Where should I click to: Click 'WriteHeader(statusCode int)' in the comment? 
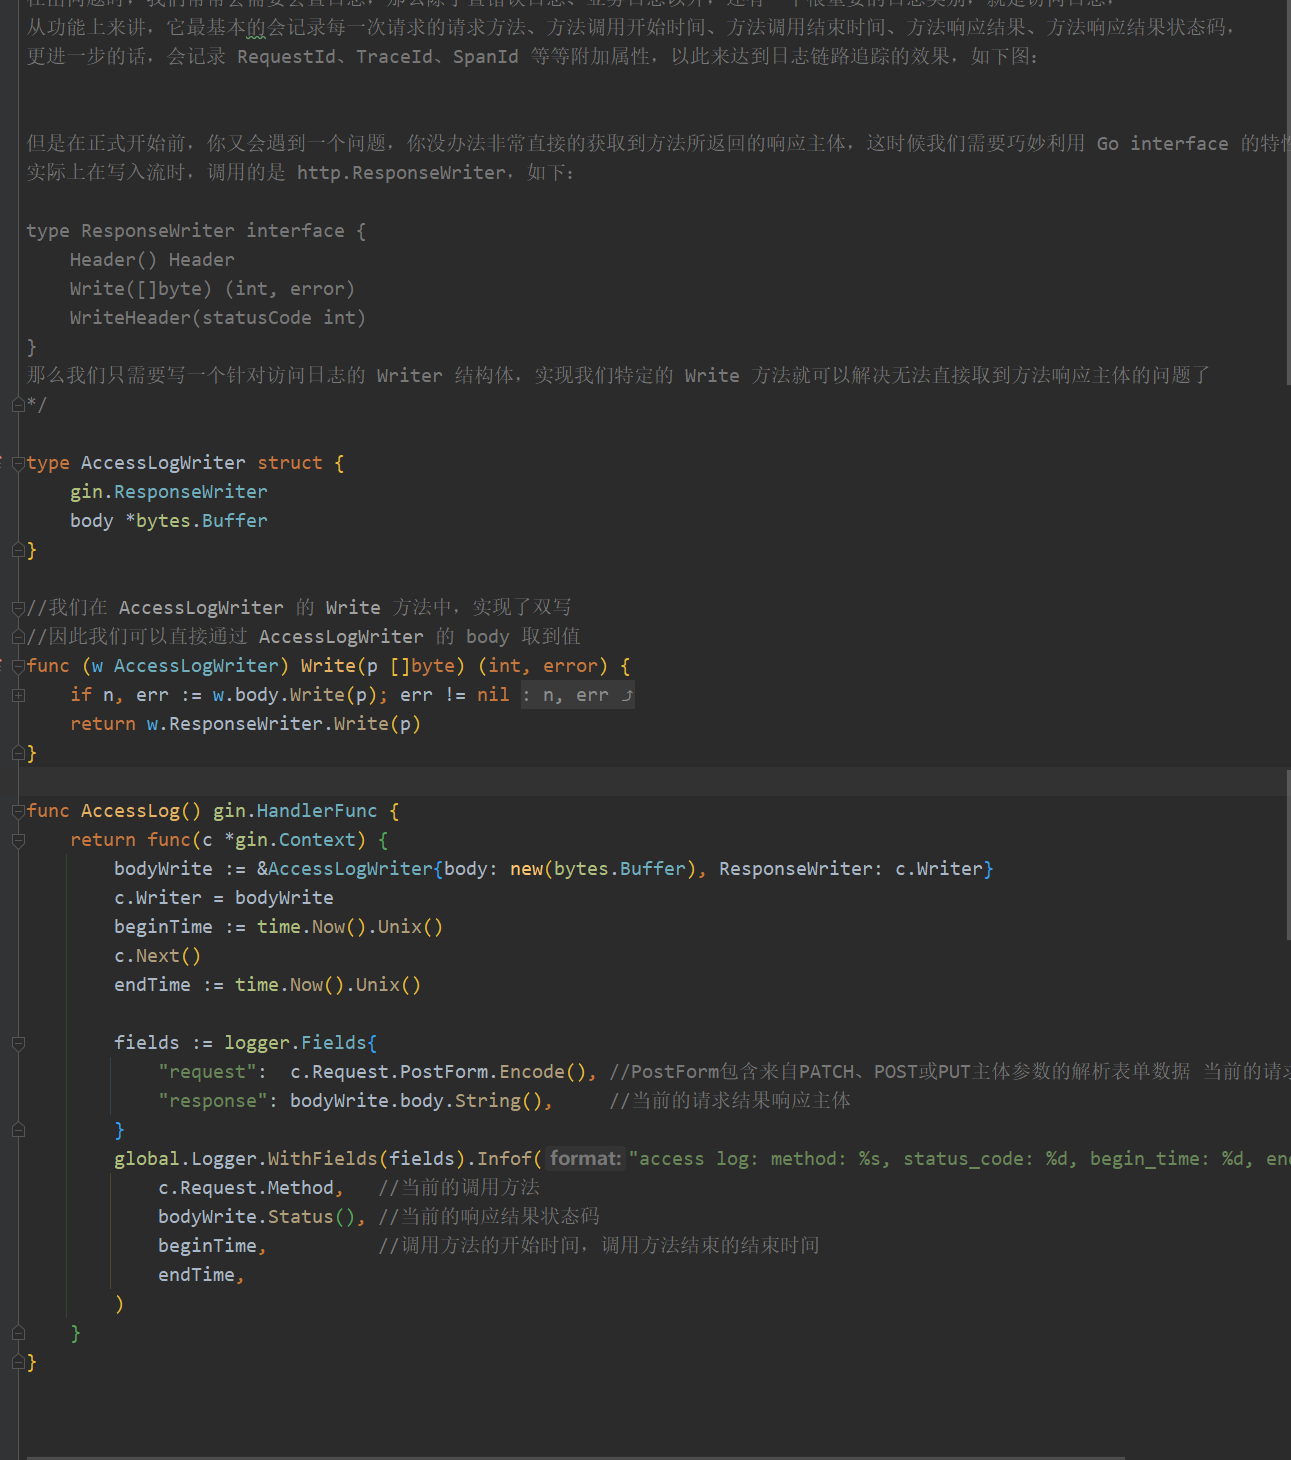(x=218, y=318)
